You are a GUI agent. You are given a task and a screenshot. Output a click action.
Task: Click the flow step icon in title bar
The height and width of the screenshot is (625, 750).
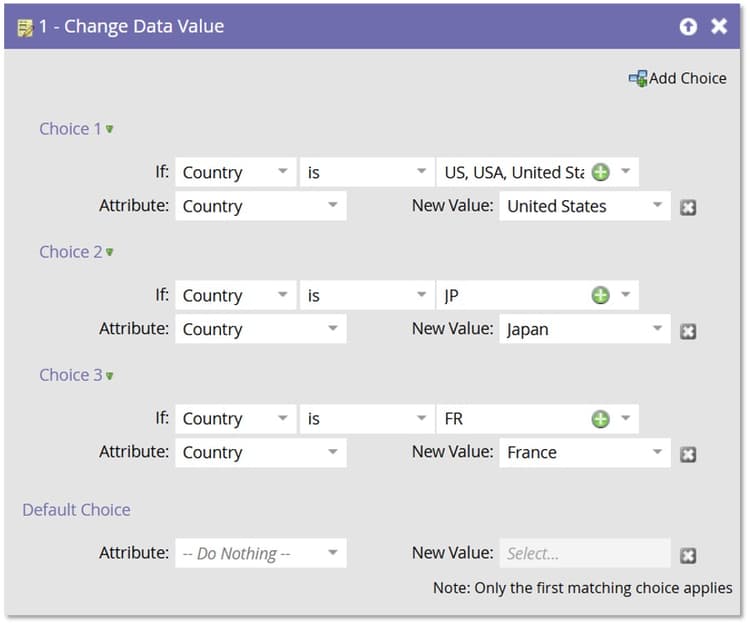(25, 27)
